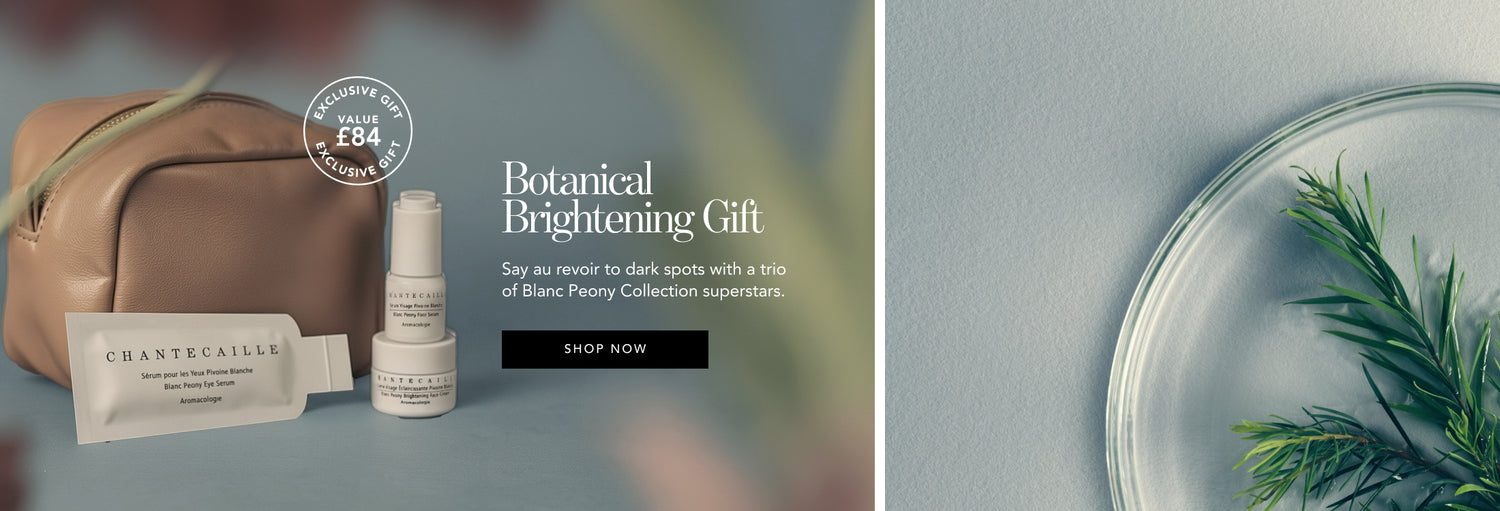The width and height of the screenshot is (1500, 511).
Task: Click the grey textured paper in right banner
Action: pos(1000,250)
